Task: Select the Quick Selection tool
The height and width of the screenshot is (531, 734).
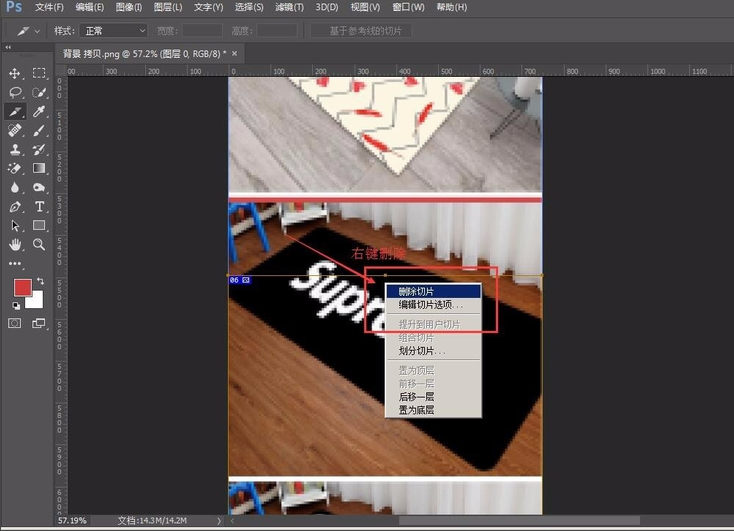Action: click(x=39, y=92)
